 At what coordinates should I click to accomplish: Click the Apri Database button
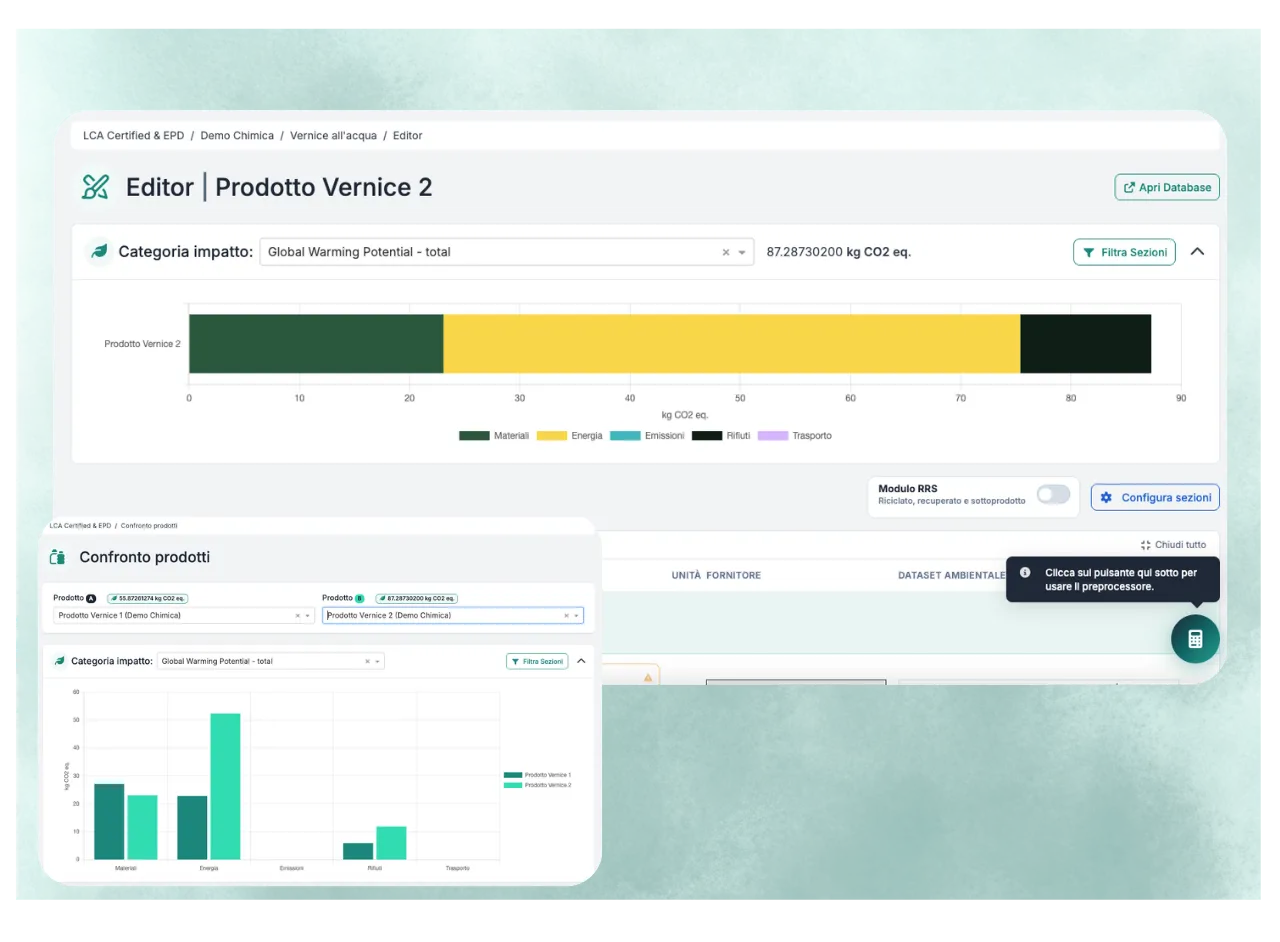coord(1167,187)
